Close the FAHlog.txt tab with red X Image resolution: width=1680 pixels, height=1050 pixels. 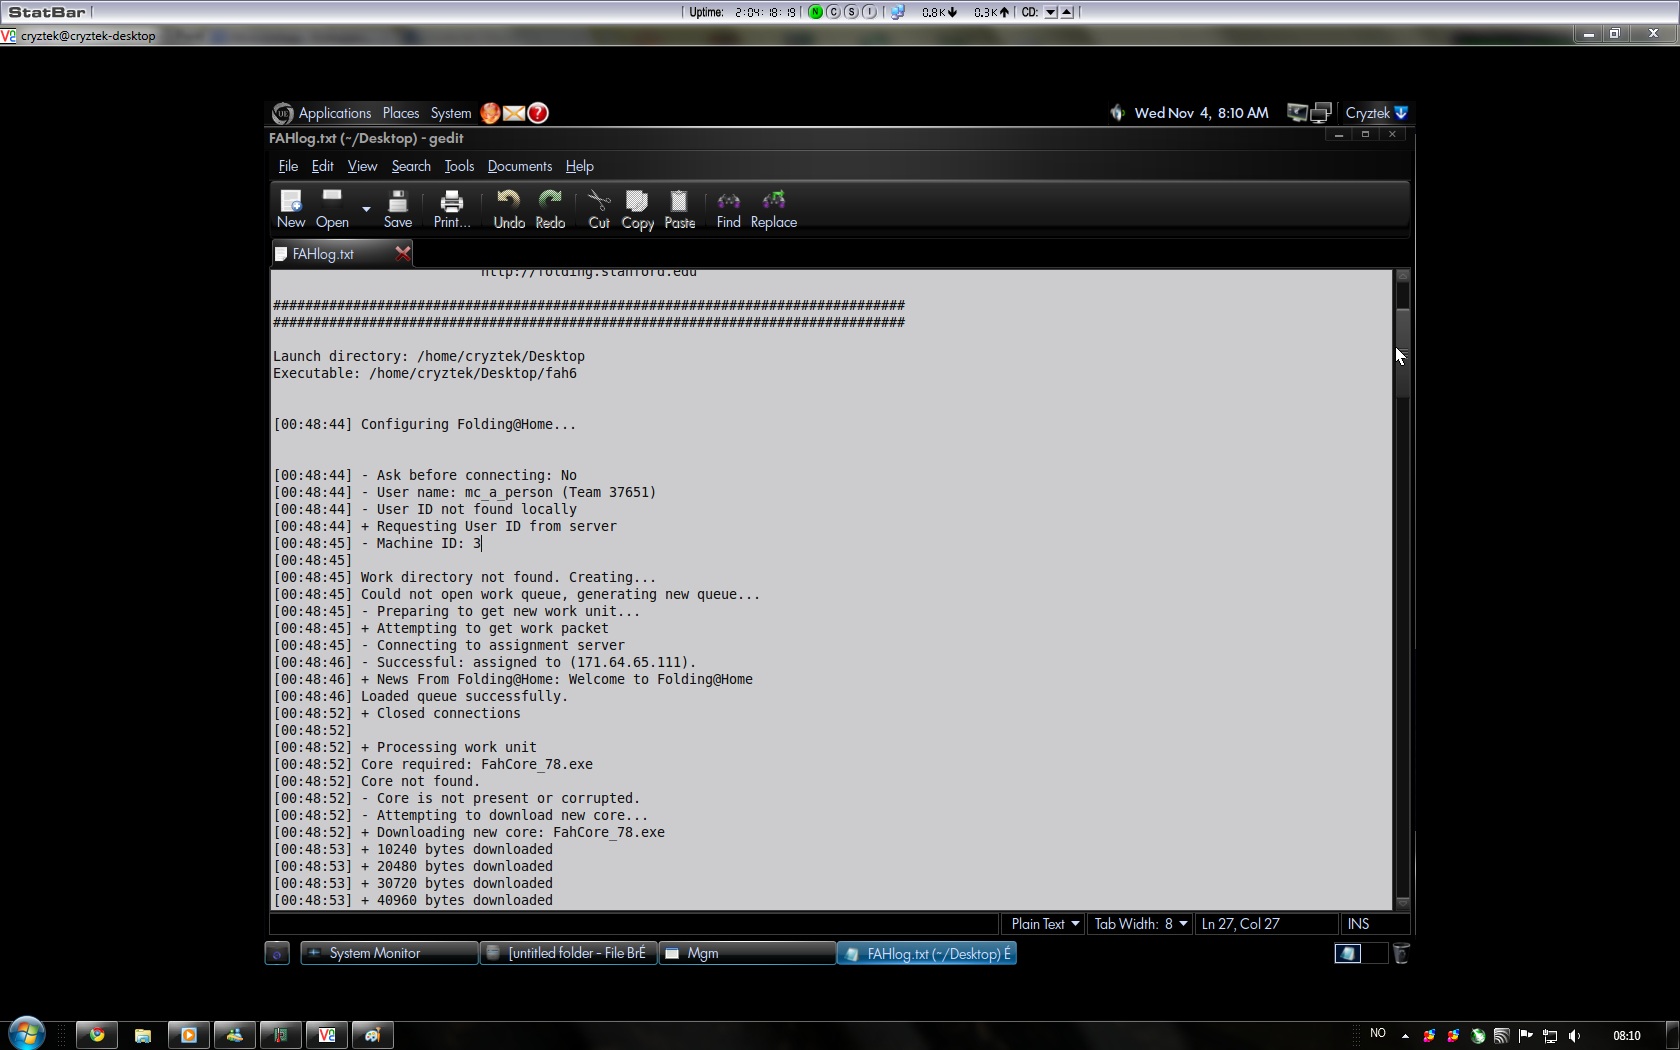(402, 253)
